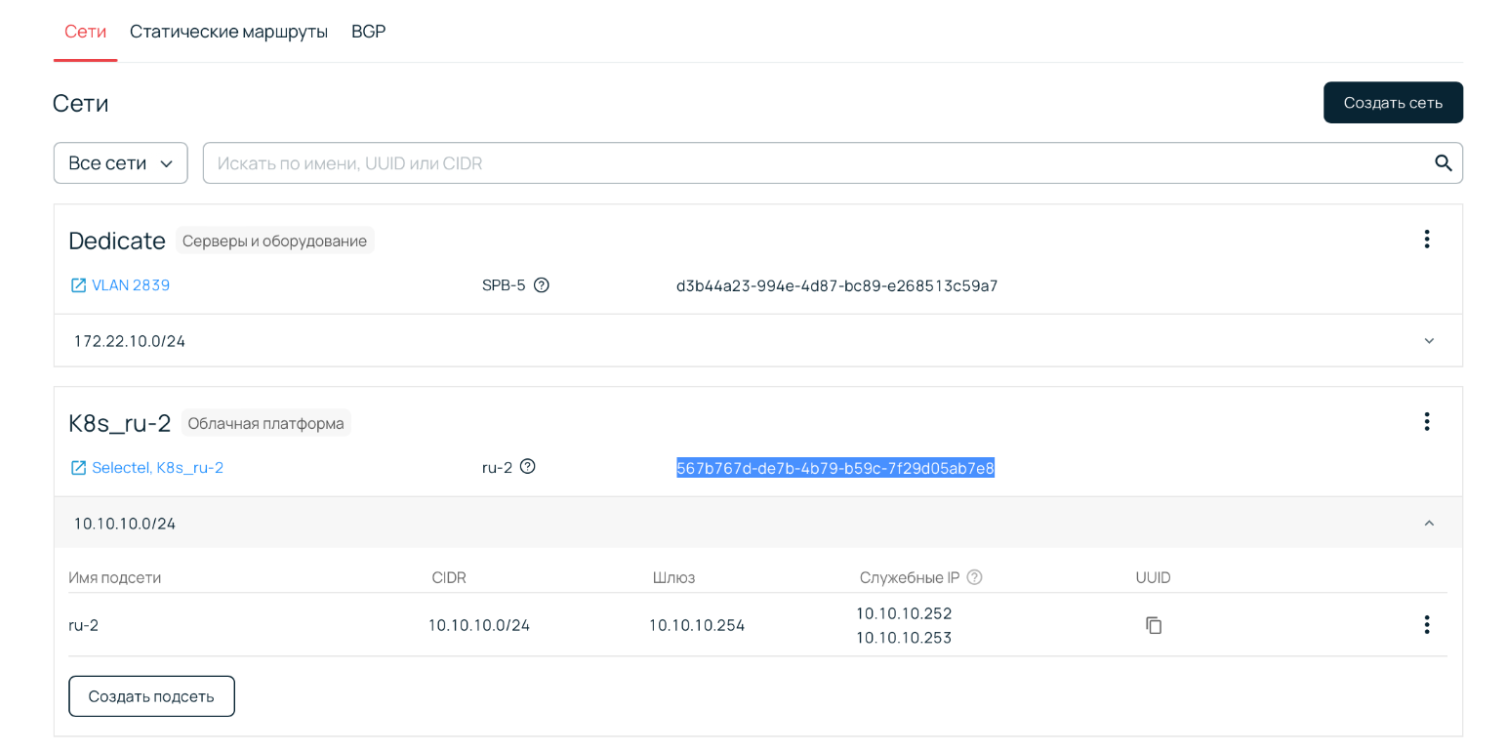Viewport: 1507px width, 743px height.
Task: Select the Сети tab
Action: coord(85,31)
